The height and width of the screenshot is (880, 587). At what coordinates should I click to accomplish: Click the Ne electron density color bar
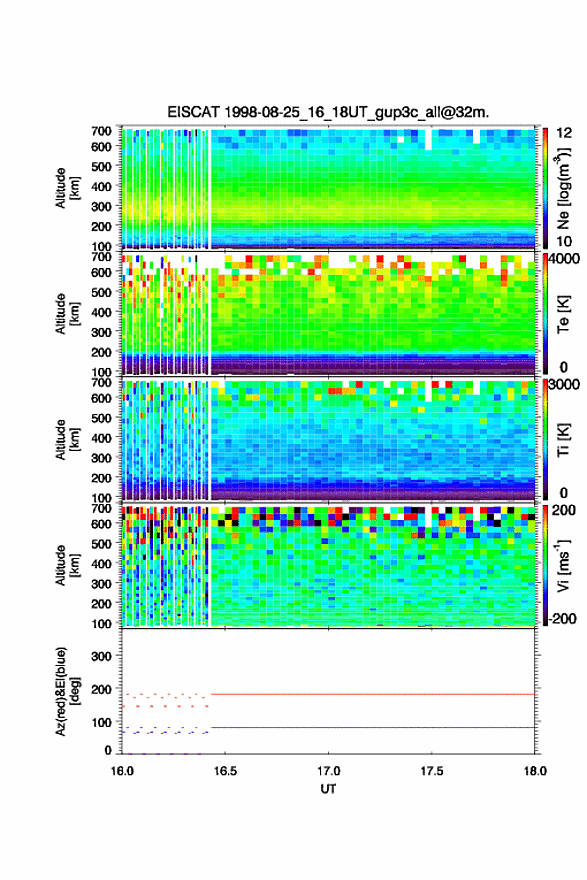[x=545, y=187]
